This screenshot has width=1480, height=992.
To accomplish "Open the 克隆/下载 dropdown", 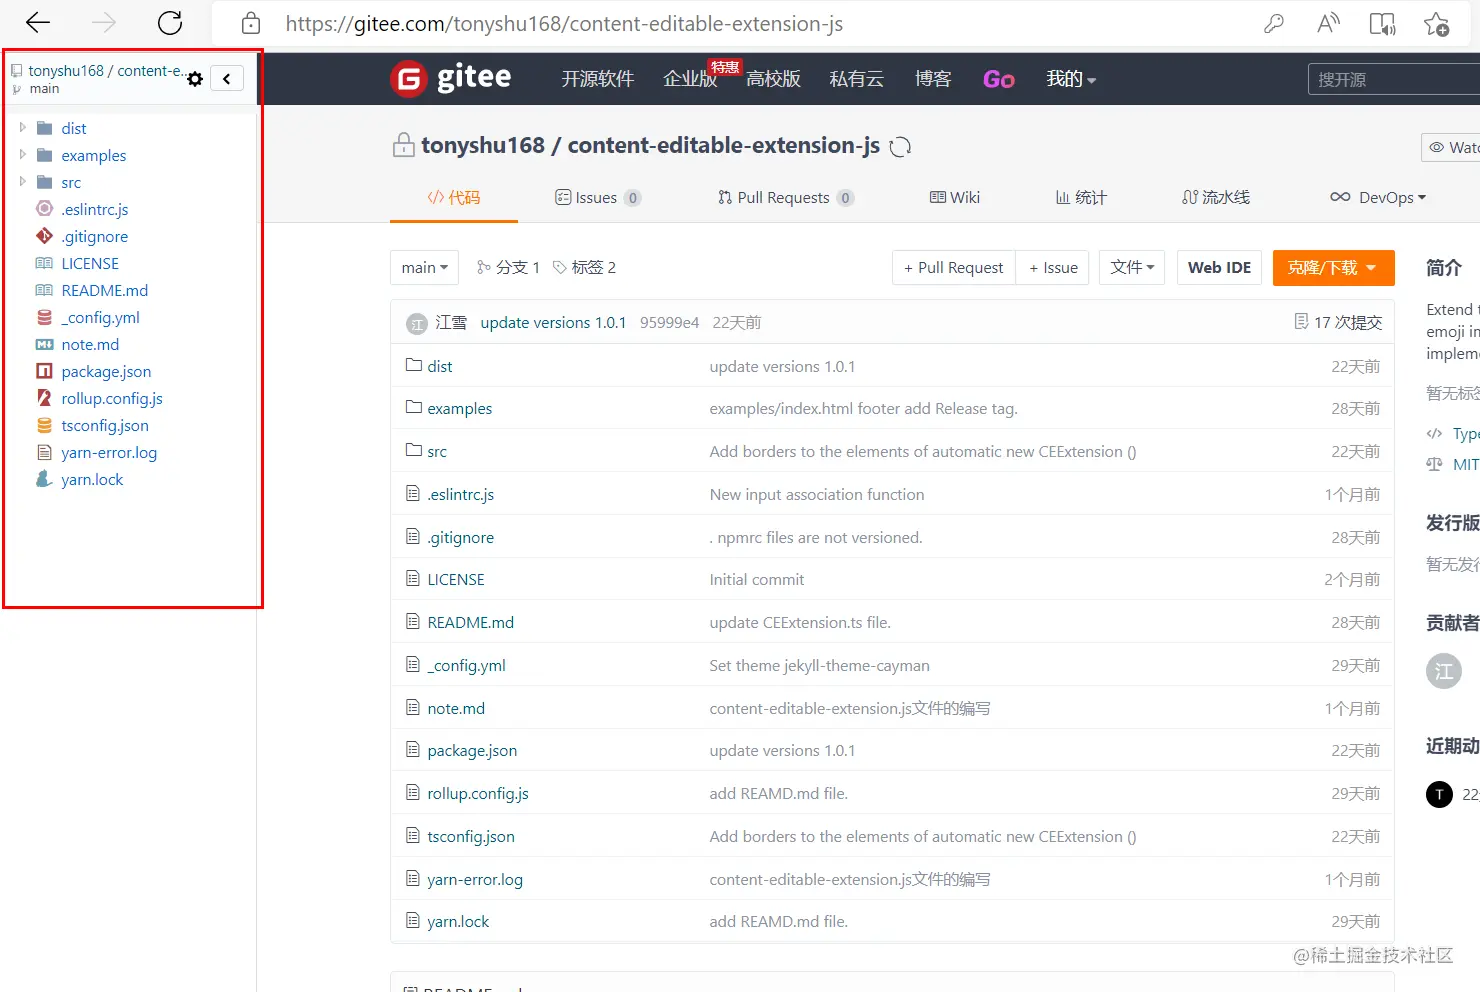I will (x=1333, y=267).
